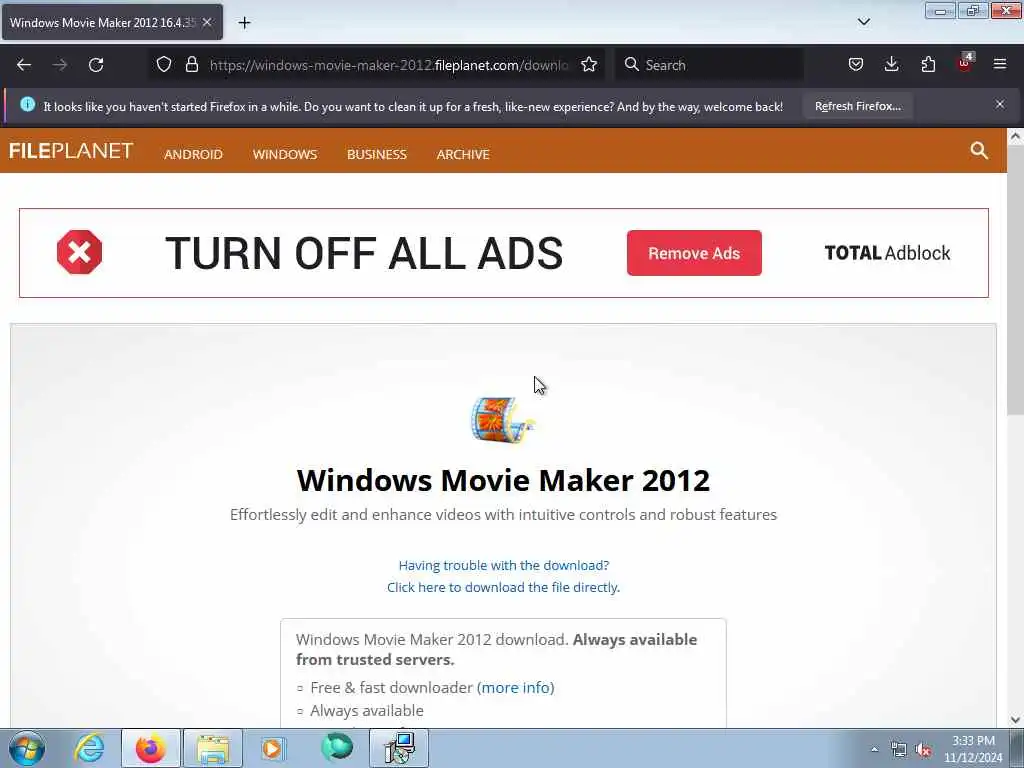
Task: Expand the list all tabs chevron
Action: (x=863, y=22)
